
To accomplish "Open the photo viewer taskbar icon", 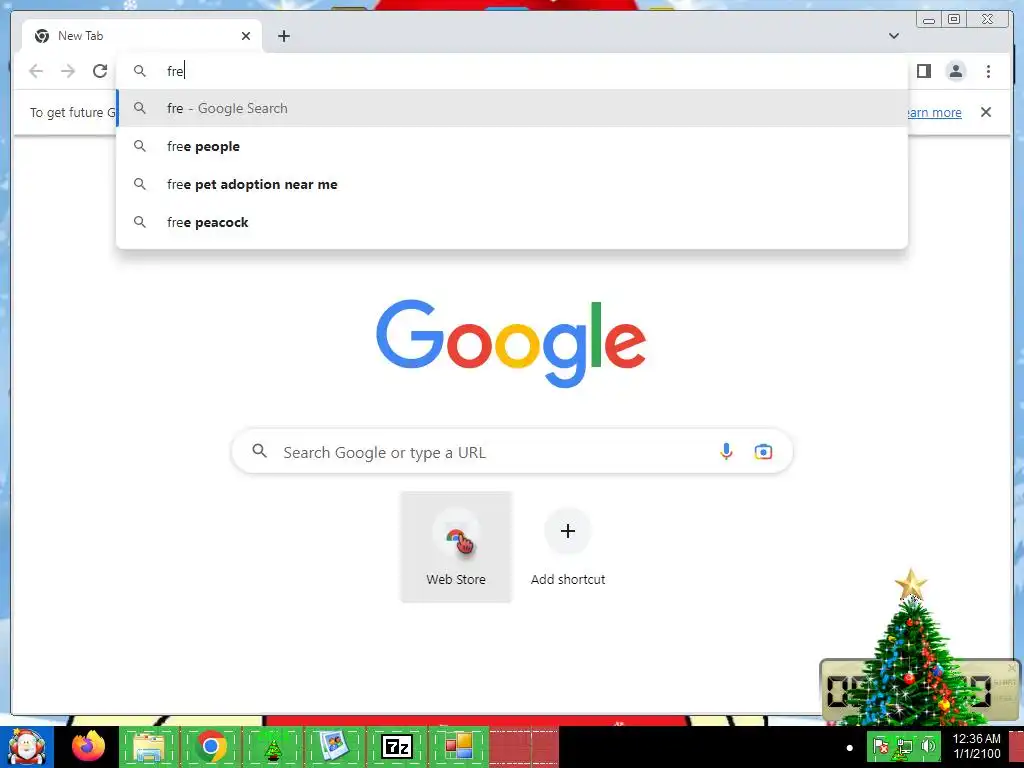I will (334, 747).
